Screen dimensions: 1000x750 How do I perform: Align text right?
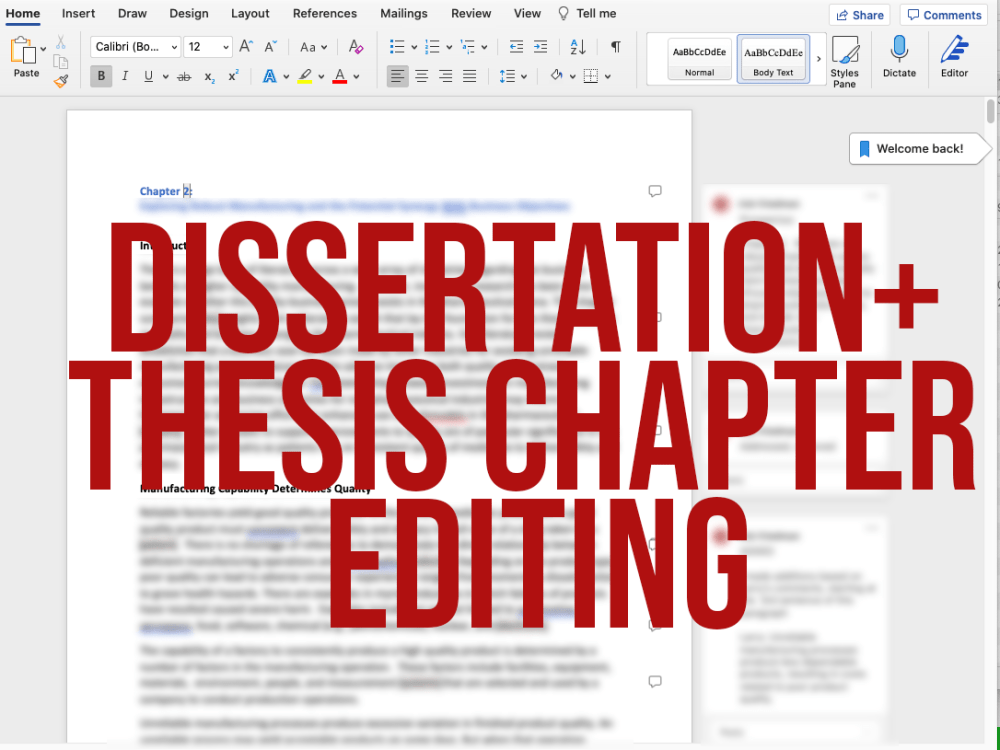(x=445, y=77)
